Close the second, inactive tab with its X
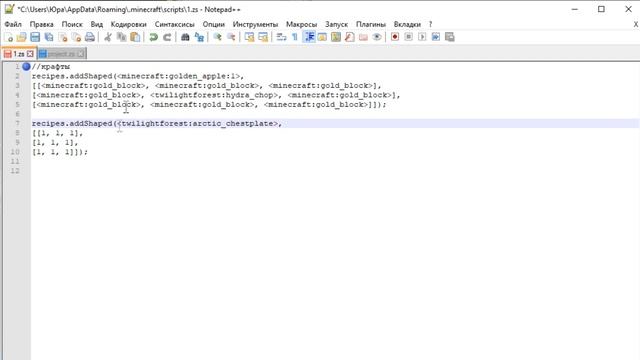The image size is (640, 360). (x=81, y=54)
